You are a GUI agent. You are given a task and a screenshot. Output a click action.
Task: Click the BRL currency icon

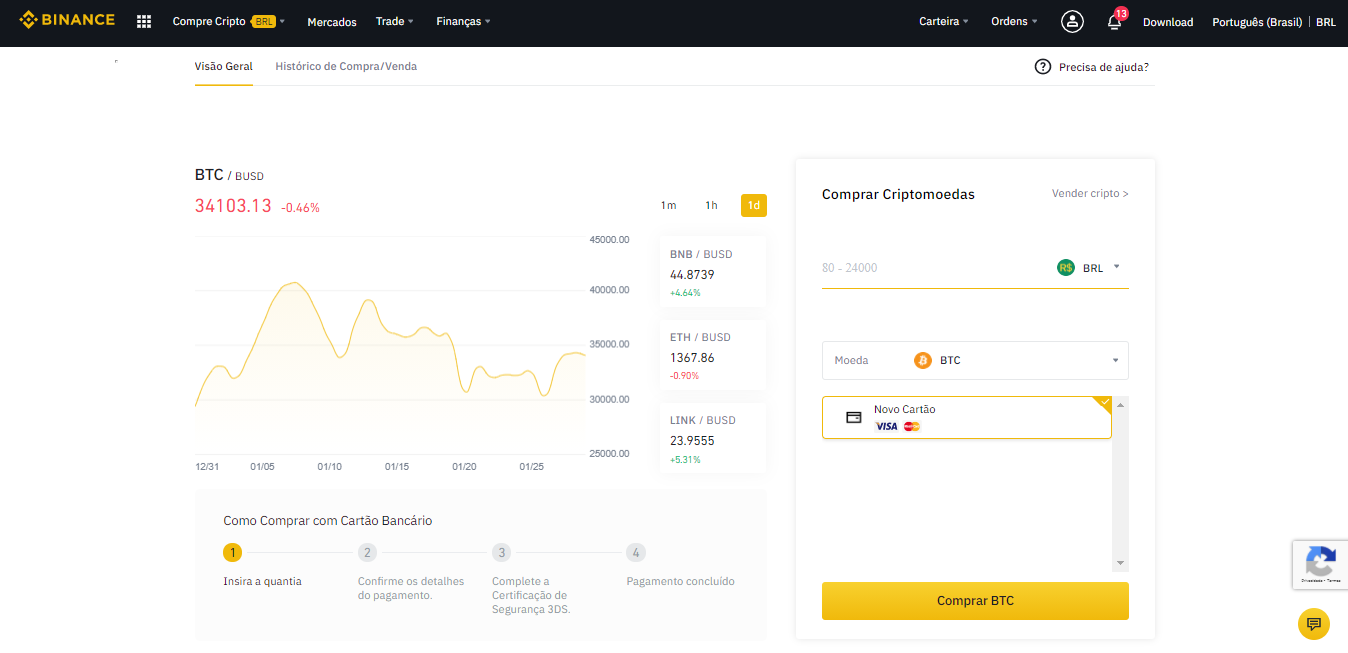1065,267
